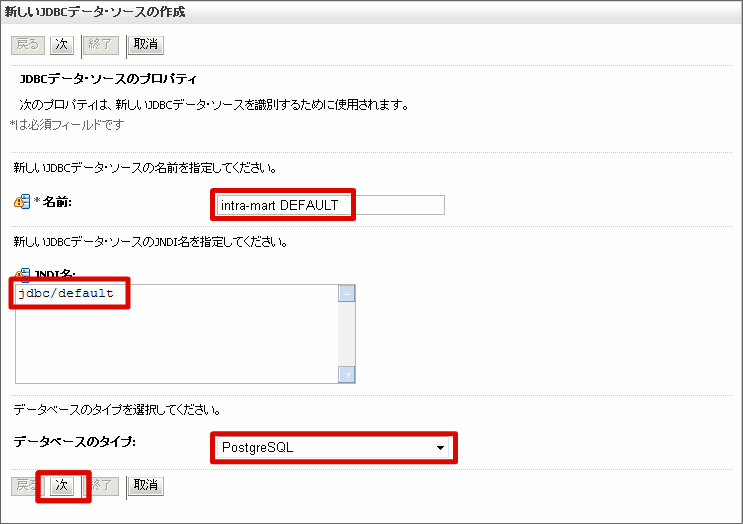Screen dimensions: 743x524
Task: Click the top 取消 (Cancel) button
Action: [x=146, y=45]
